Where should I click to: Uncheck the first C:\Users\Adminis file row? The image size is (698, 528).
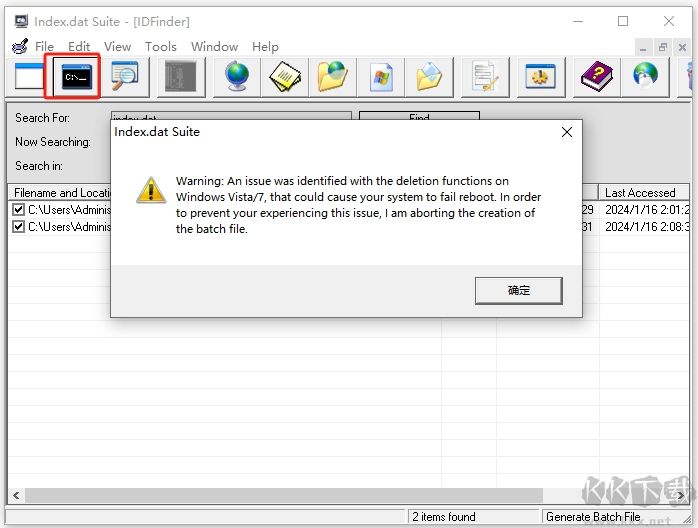(18, 210)
